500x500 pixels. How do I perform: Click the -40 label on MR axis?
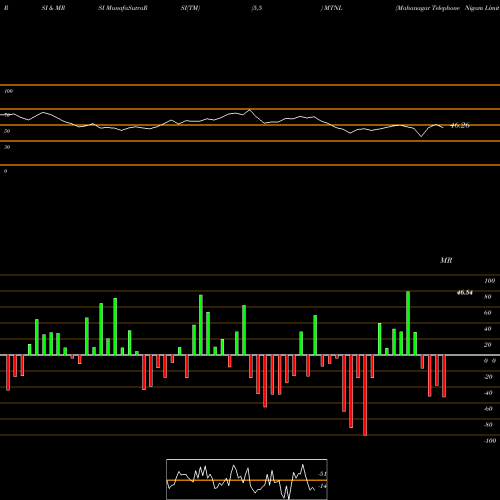coord(488,393)
